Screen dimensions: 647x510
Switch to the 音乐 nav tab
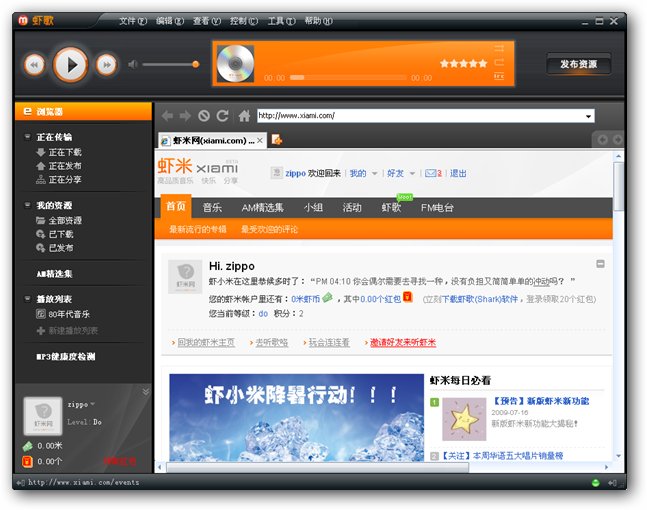tap(212, 207)
